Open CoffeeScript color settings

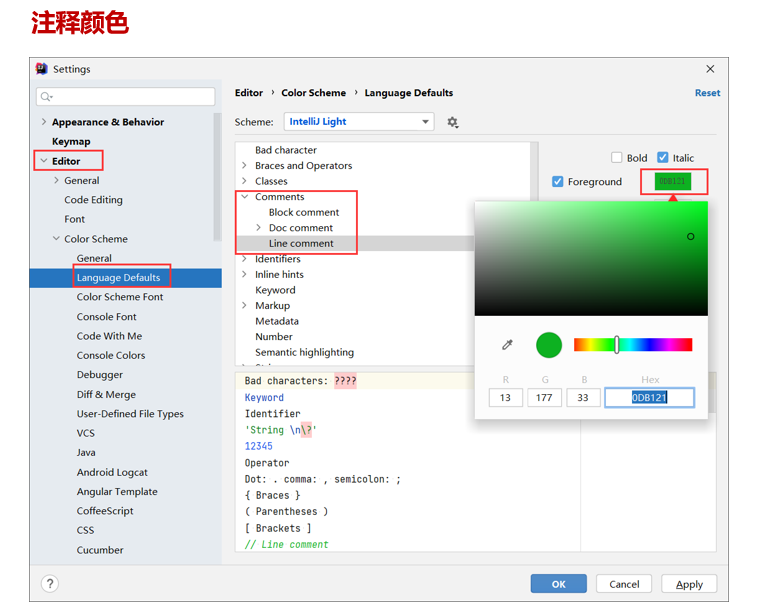coord(105,511)
